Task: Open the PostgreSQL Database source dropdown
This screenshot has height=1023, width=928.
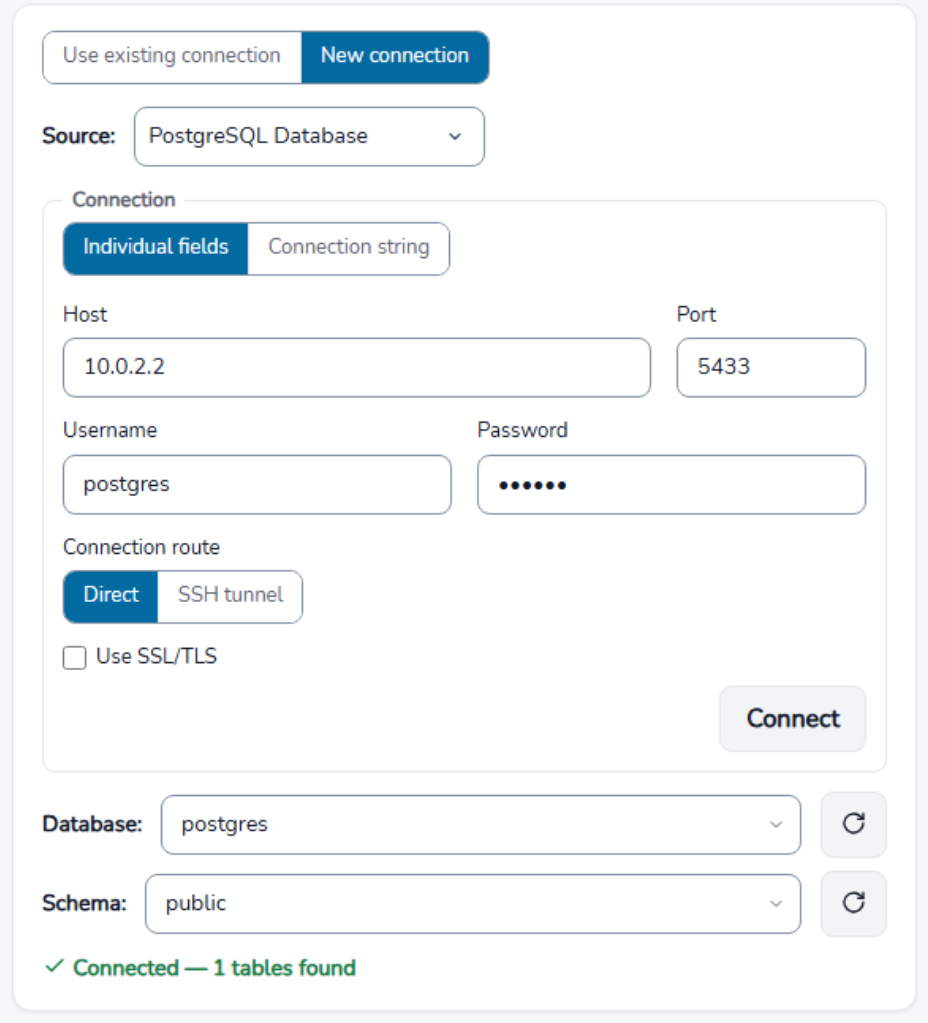Action: (x=309, y=136)
